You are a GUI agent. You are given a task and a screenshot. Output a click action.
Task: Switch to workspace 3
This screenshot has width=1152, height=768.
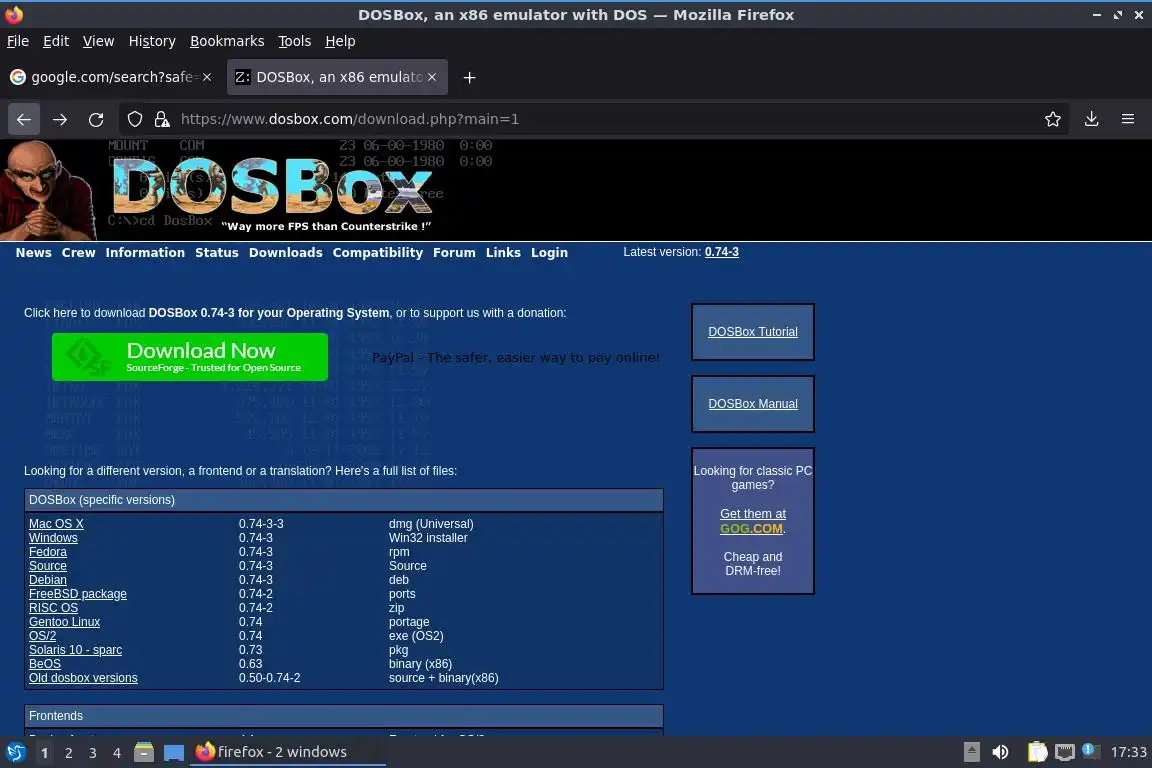coord(93,753)
